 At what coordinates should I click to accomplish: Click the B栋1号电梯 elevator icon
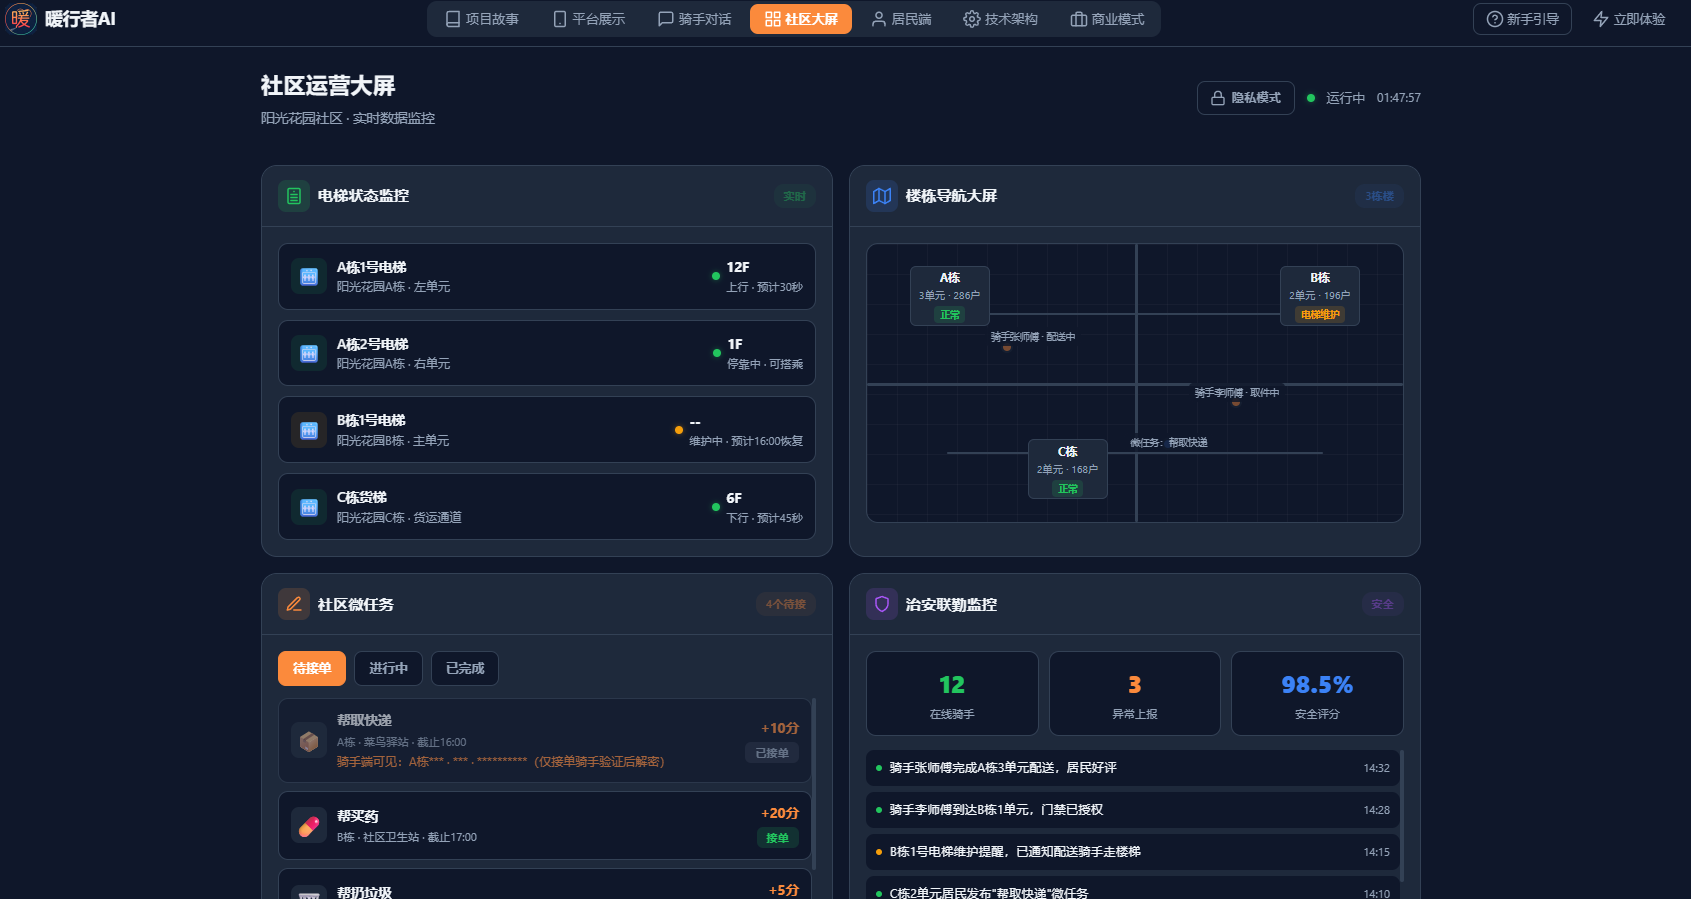click(309, 430)
